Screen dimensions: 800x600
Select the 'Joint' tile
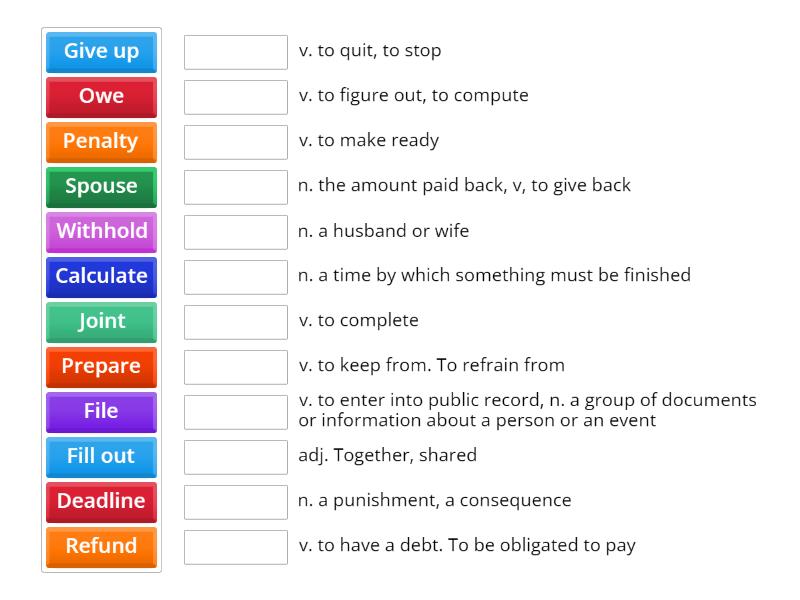click(x=100, y=322)
